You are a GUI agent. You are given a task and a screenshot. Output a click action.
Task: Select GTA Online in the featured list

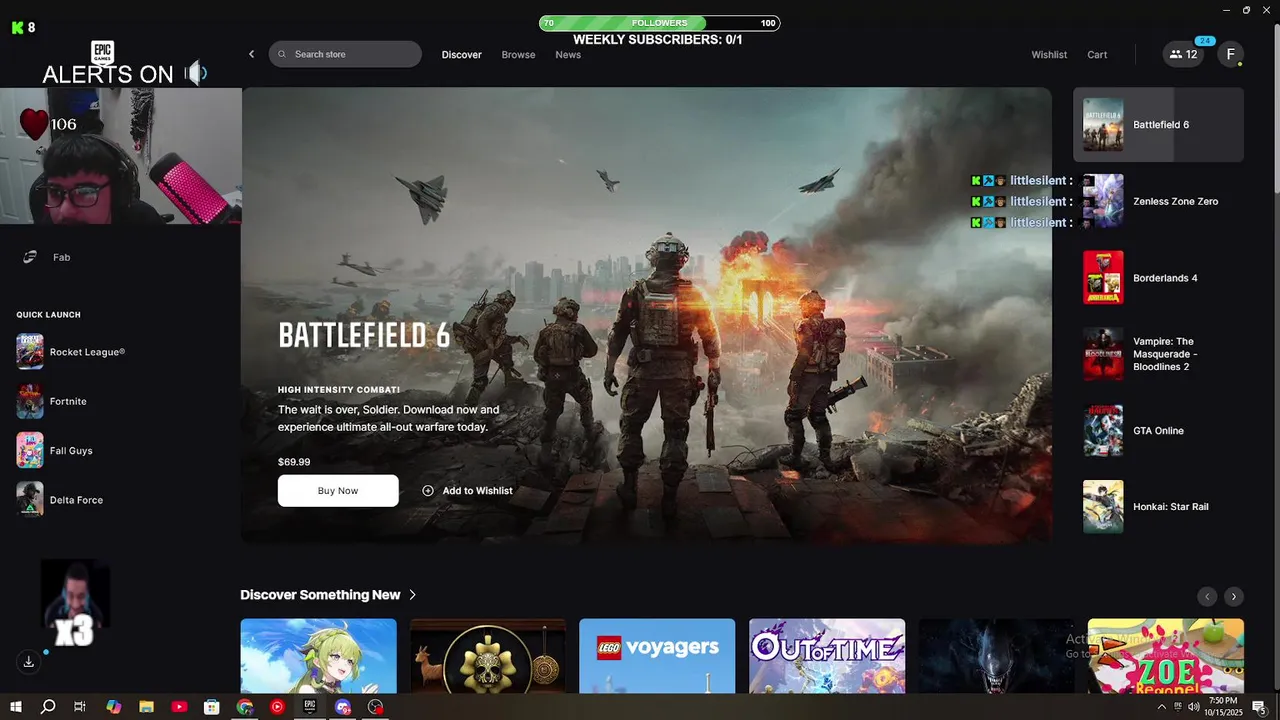(1159, 431)
